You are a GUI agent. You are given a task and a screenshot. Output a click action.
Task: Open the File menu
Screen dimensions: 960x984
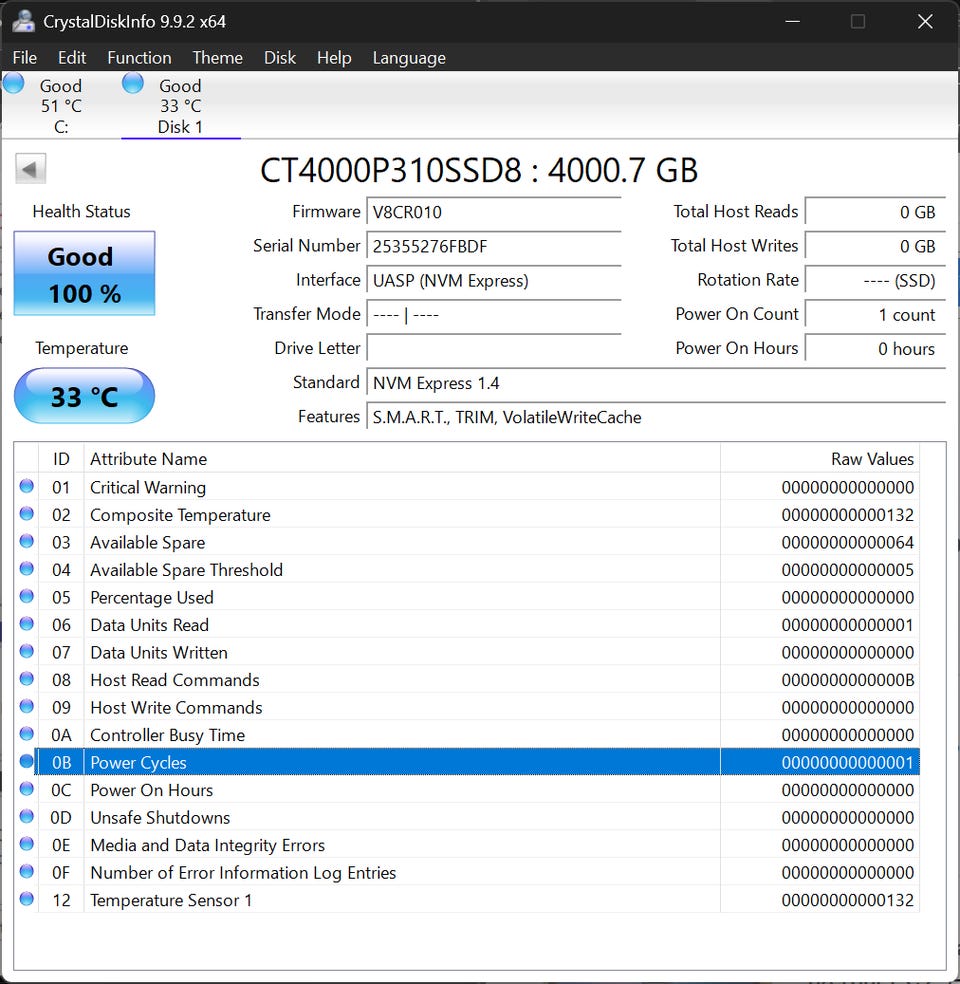(24, 58)
